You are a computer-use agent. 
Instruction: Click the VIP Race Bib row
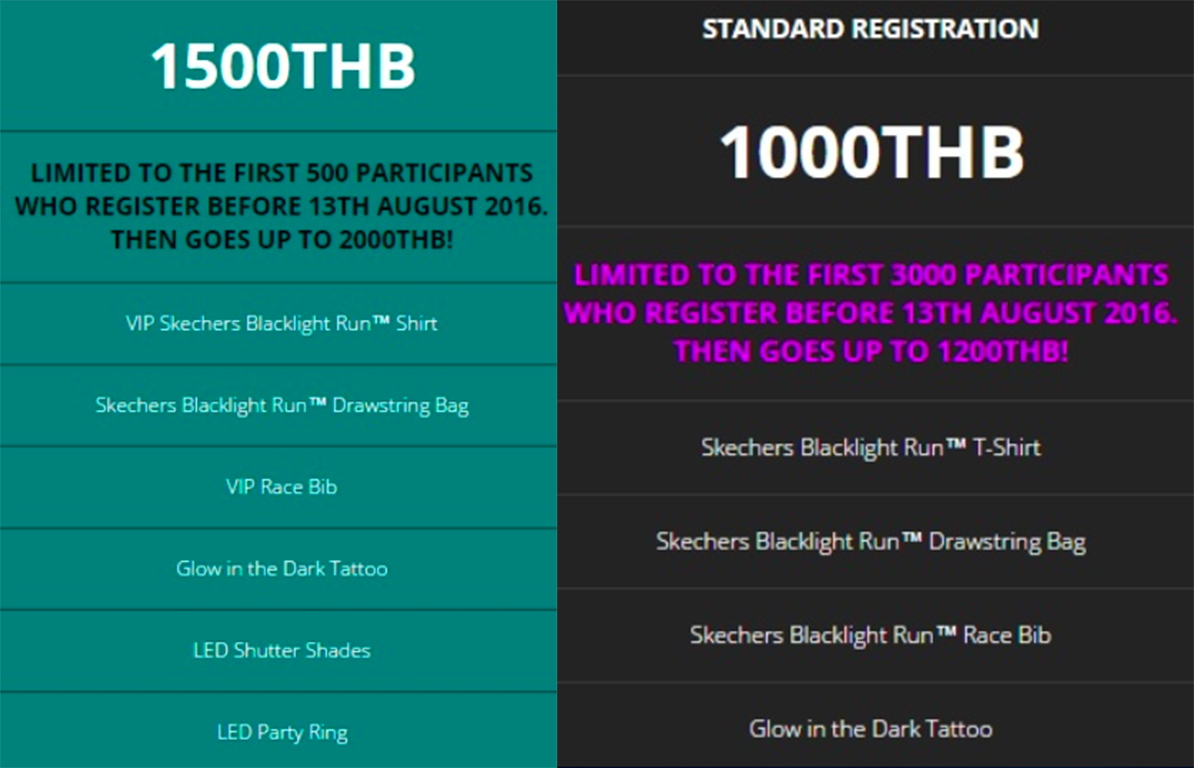click(281, 487)
